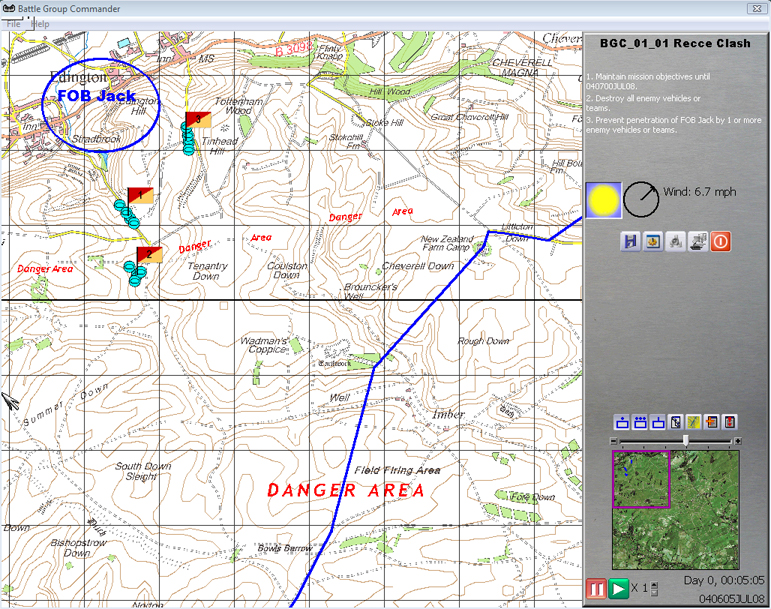Select the single-dot unit symbol icon

[x=621, y=422]
